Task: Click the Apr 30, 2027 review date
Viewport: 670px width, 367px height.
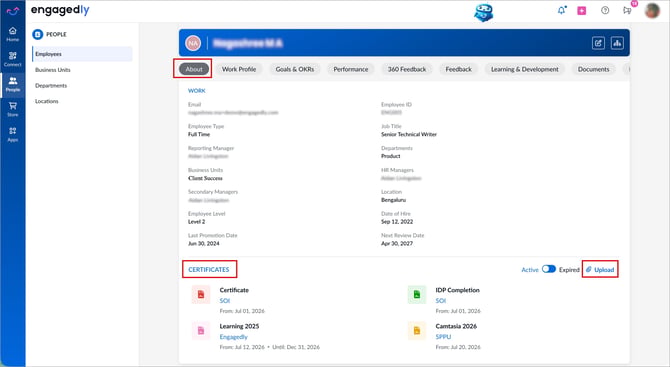Action: coord(397,244)
